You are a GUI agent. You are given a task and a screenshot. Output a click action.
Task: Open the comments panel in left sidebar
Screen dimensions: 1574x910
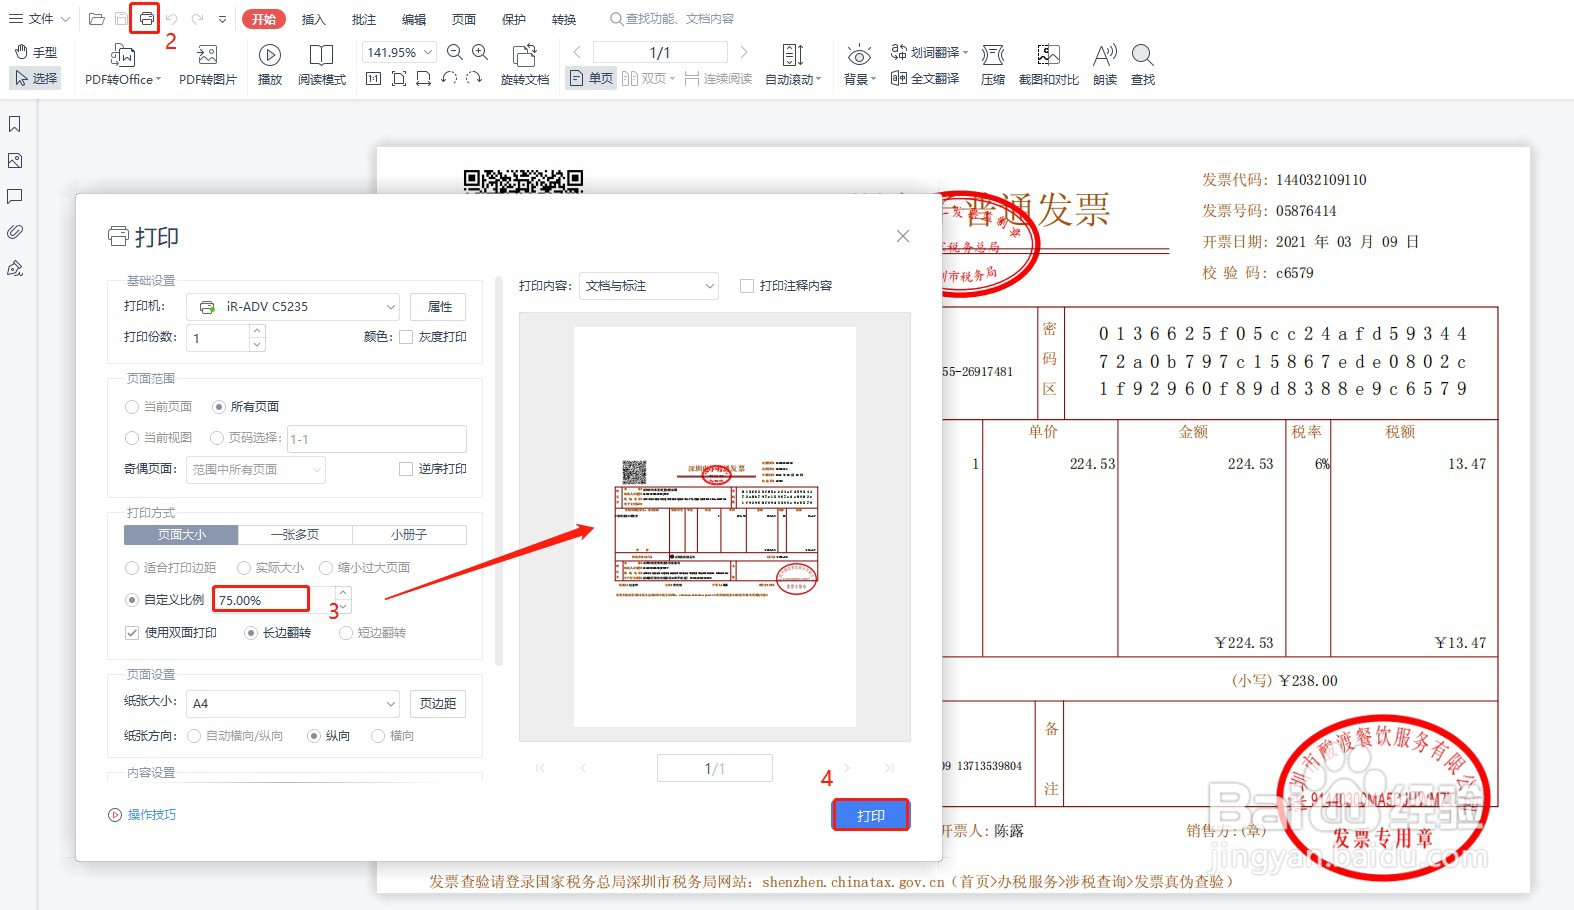tap(15, 196)
